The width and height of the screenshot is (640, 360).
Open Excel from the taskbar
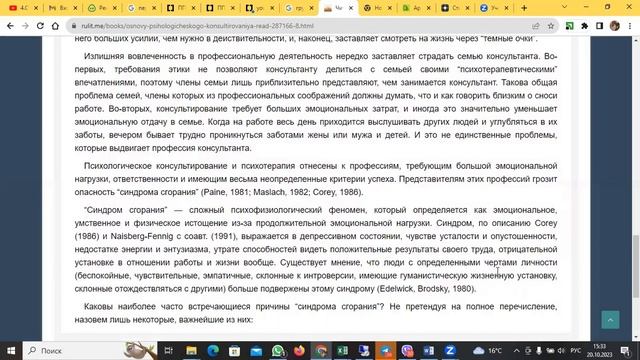pyautogui.click(x=342, y=351)
